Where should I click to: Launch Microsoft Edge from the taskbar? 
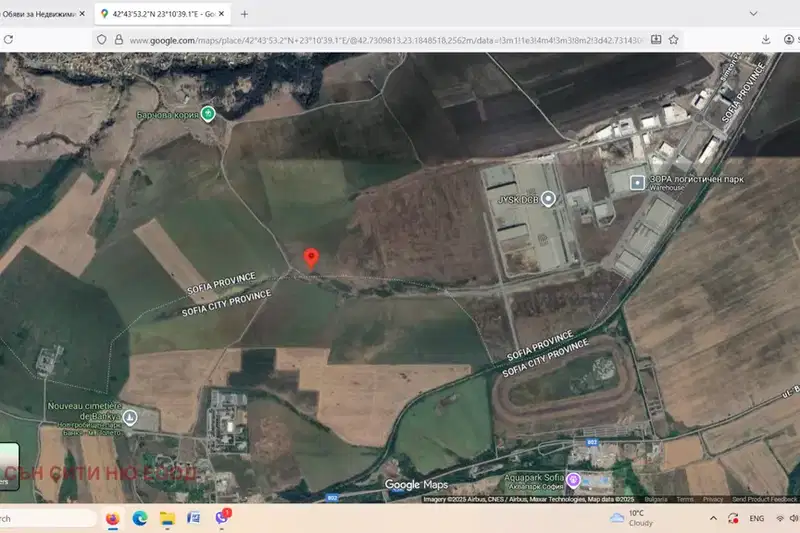click(140, 518)
